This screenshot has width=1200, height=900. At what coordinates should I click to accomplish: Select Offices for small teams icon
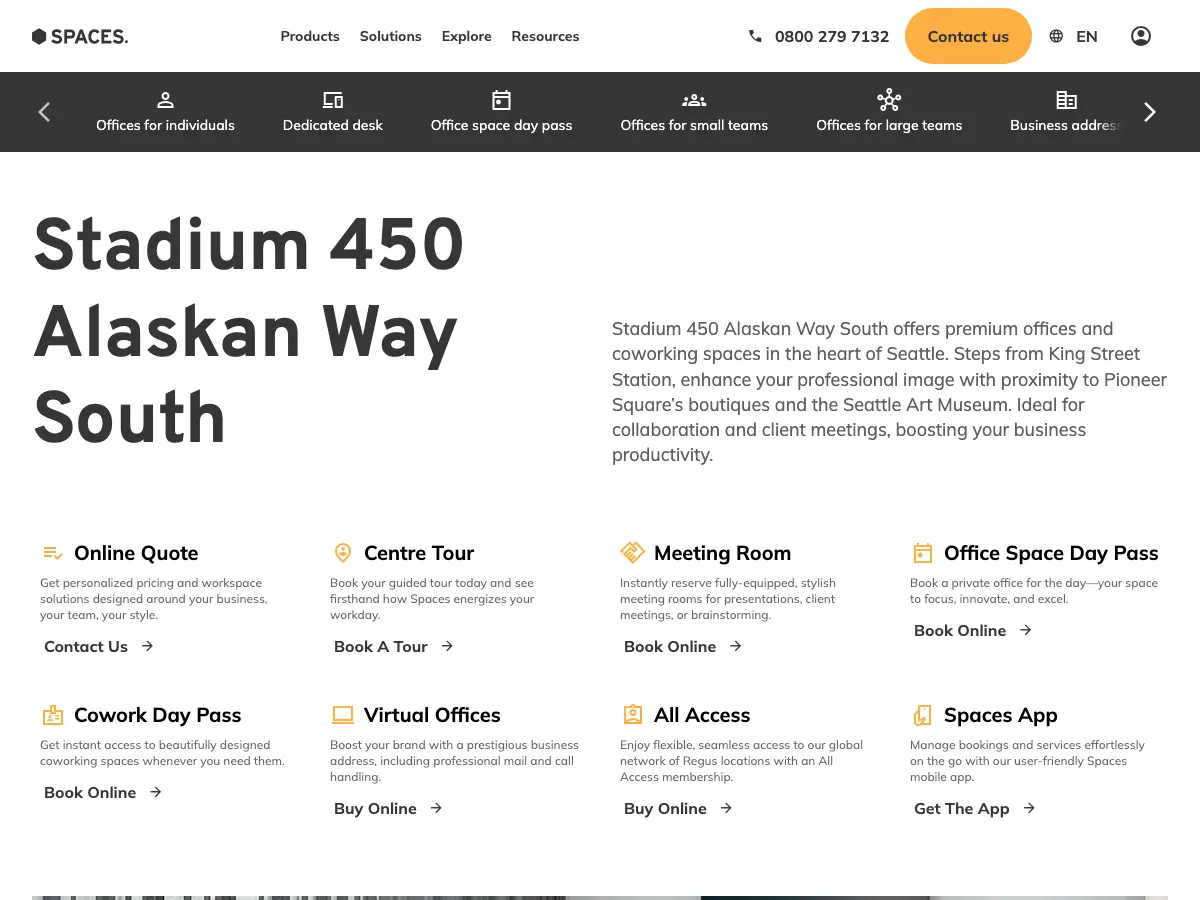694,100
